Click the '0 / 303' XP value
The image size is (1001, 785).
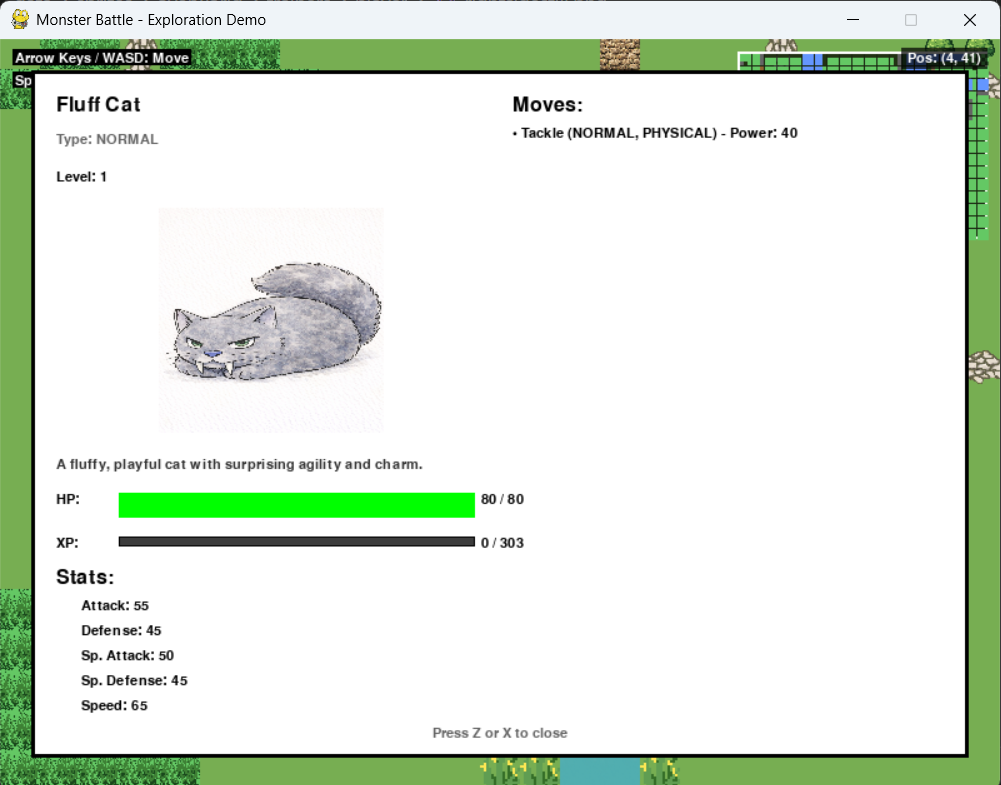pyautogui.click(x=502, y=543)
